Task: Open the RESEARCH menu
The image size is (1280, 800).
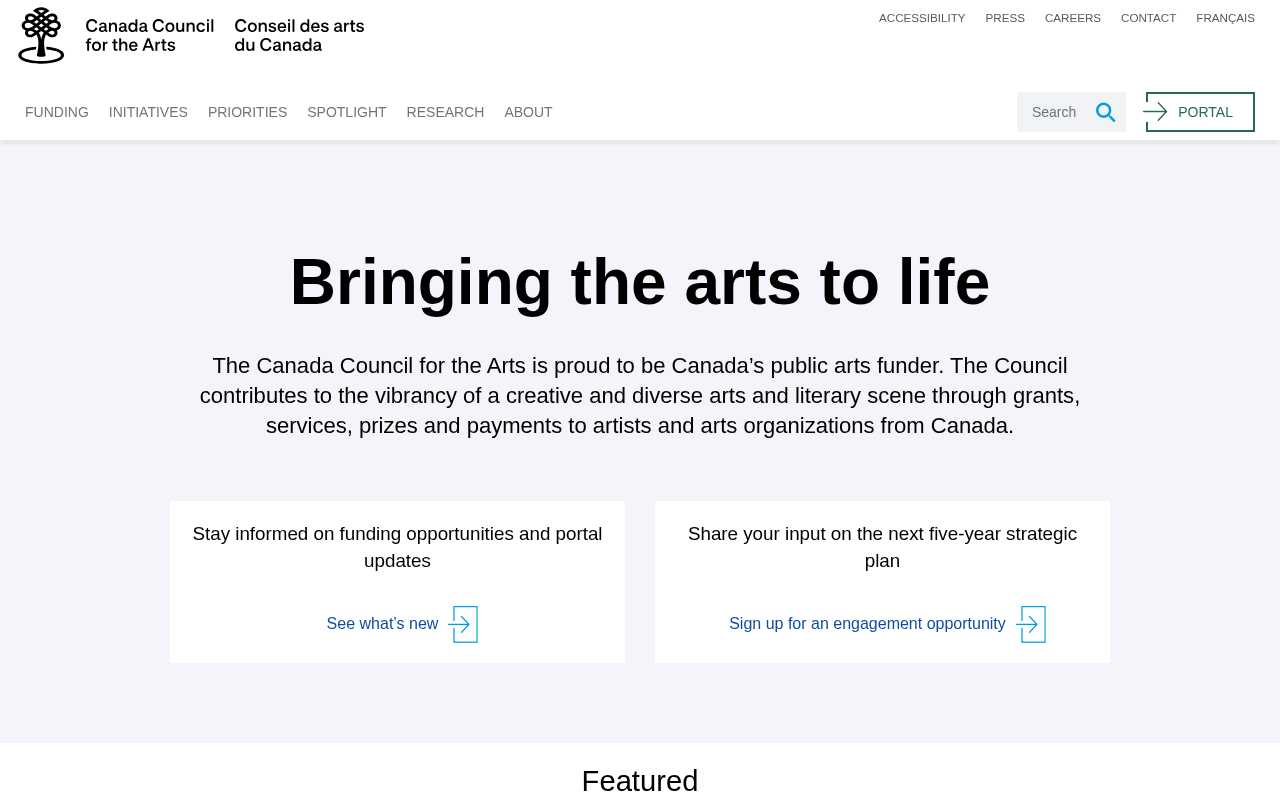Action: (445, 112)
